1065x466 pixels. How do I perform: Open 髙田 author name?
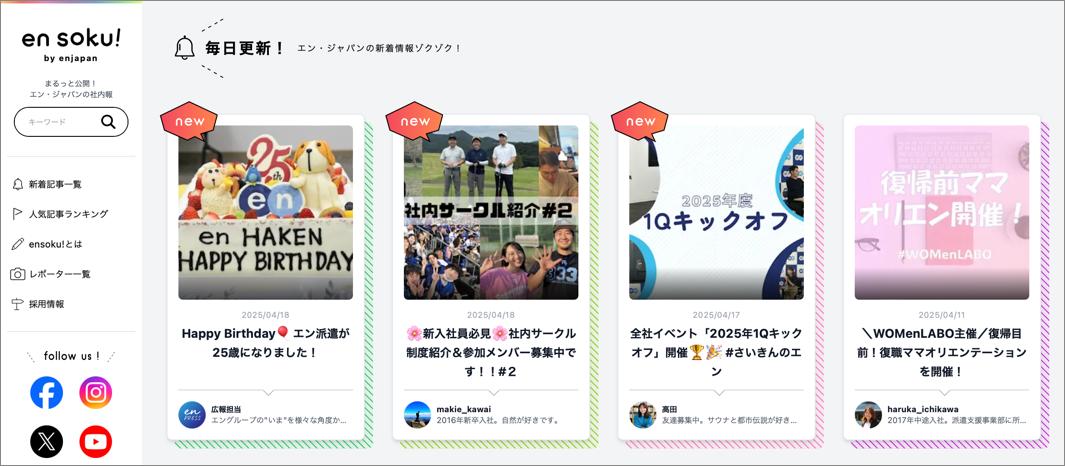[x=670, y=409]
